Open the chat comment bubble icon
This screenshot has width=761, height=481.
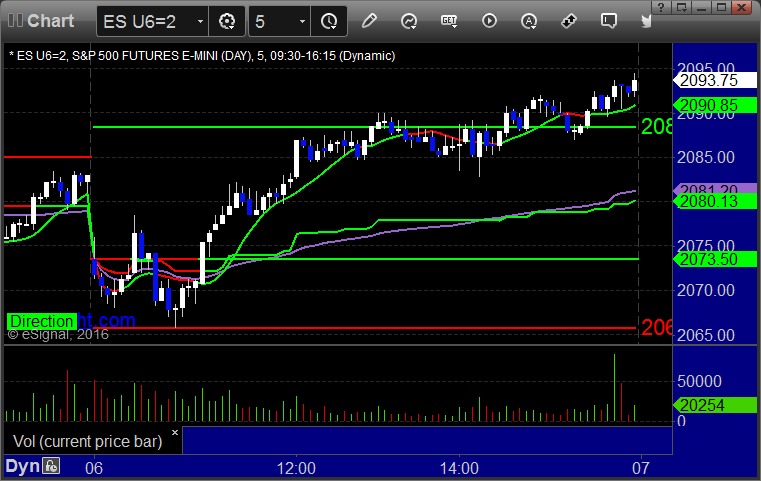click(609, 21)
